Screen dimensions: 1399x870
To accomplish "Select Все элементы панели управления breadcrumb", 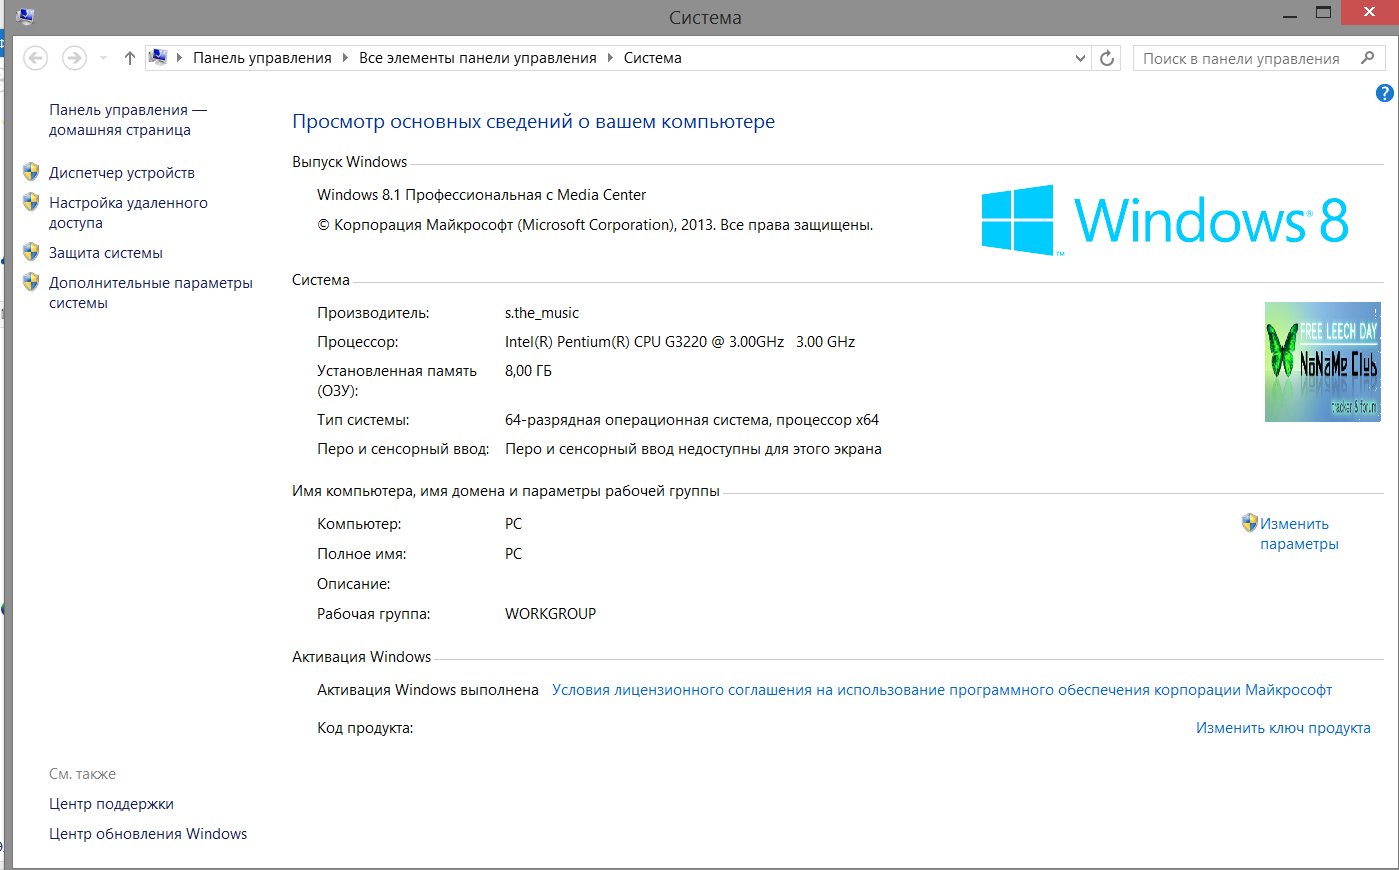I will point(477,58).
